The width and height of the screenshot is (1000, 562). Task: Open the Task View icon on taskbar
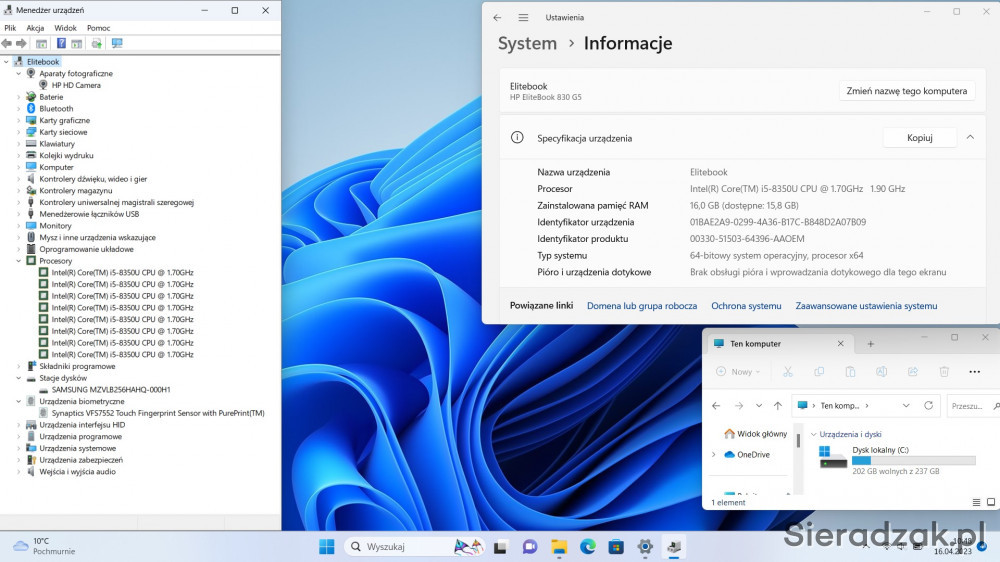click(x=500, y=547)
